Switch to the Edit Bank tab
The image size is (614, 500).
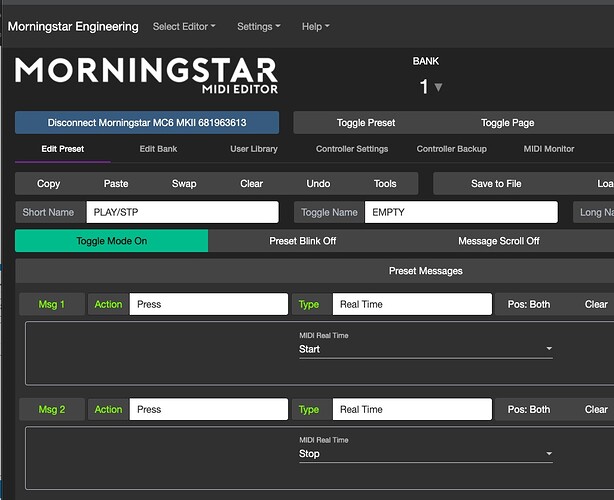coord(158,149)
